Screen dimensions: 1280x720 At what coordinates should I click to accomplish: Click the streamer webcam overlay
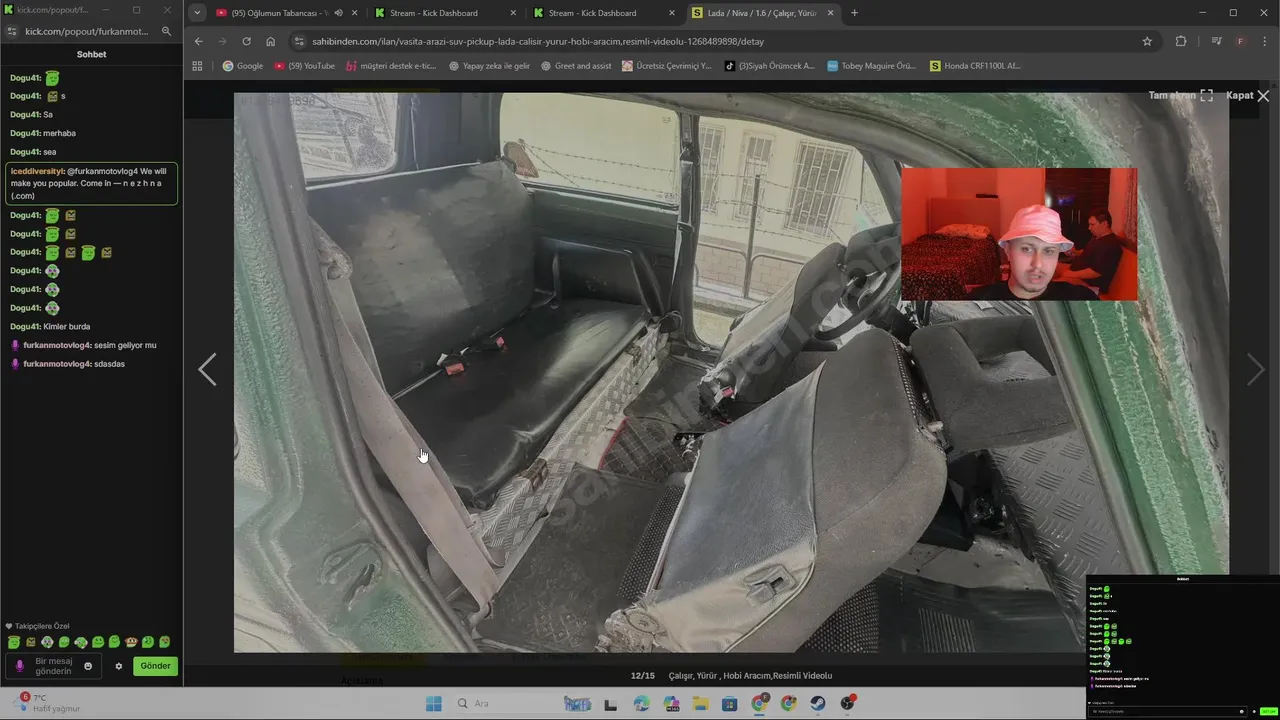point(1019,234)
